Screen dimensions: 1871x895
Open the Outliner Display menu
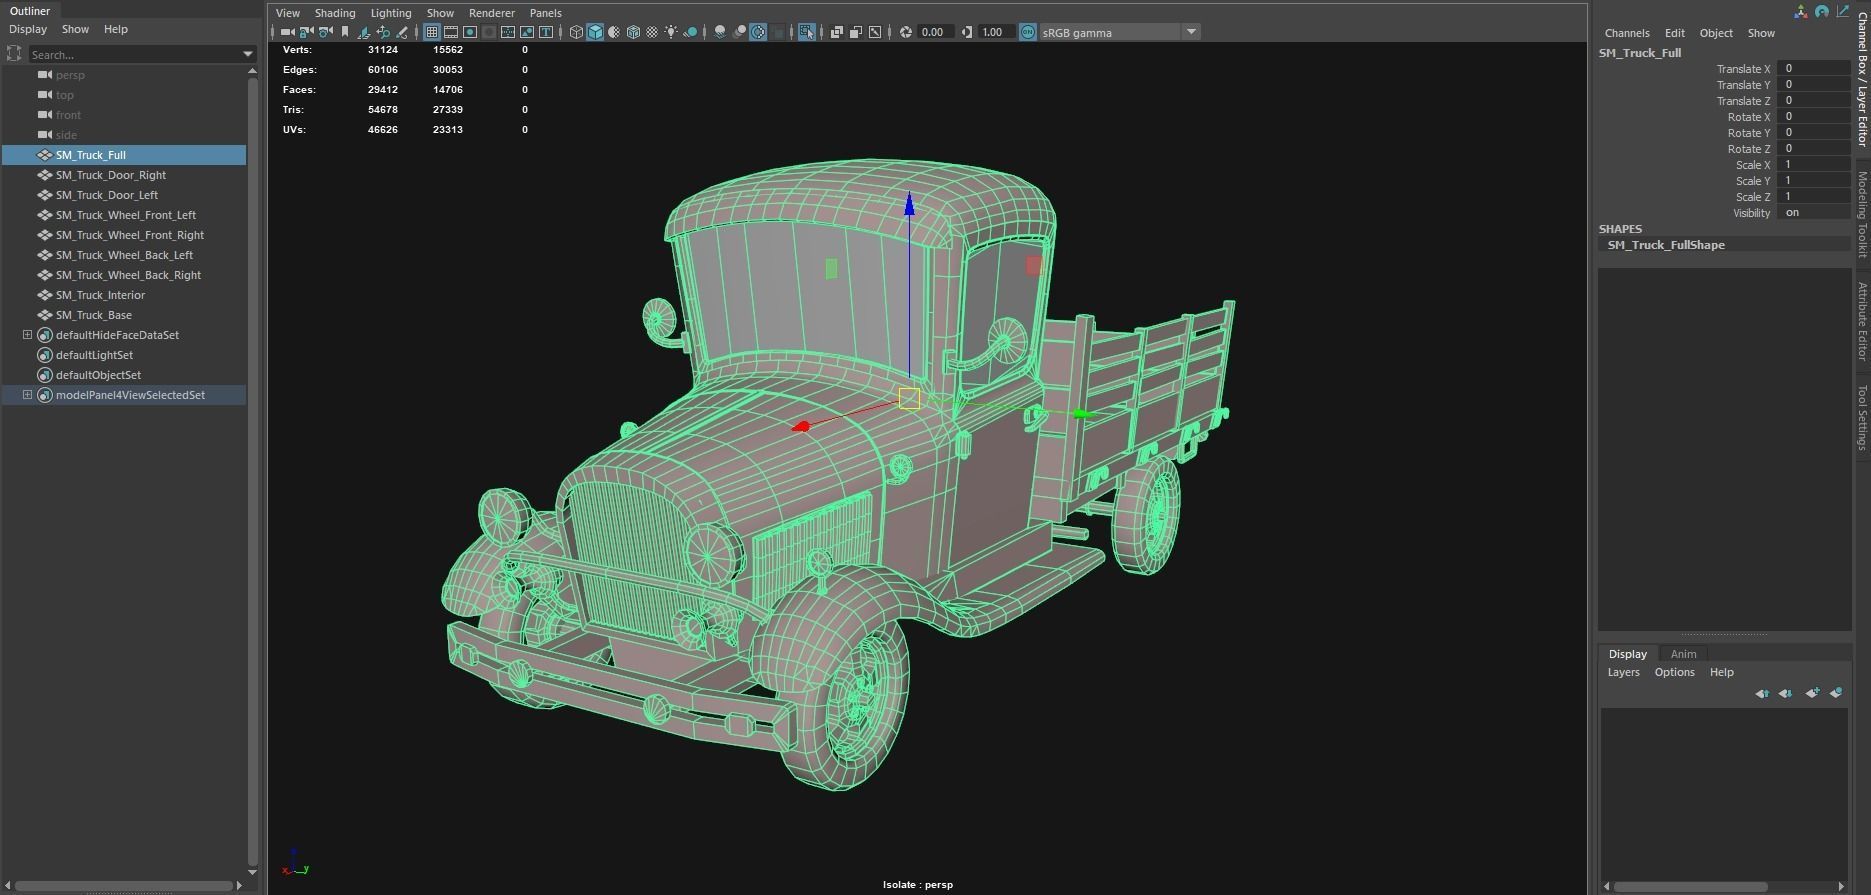28,29
